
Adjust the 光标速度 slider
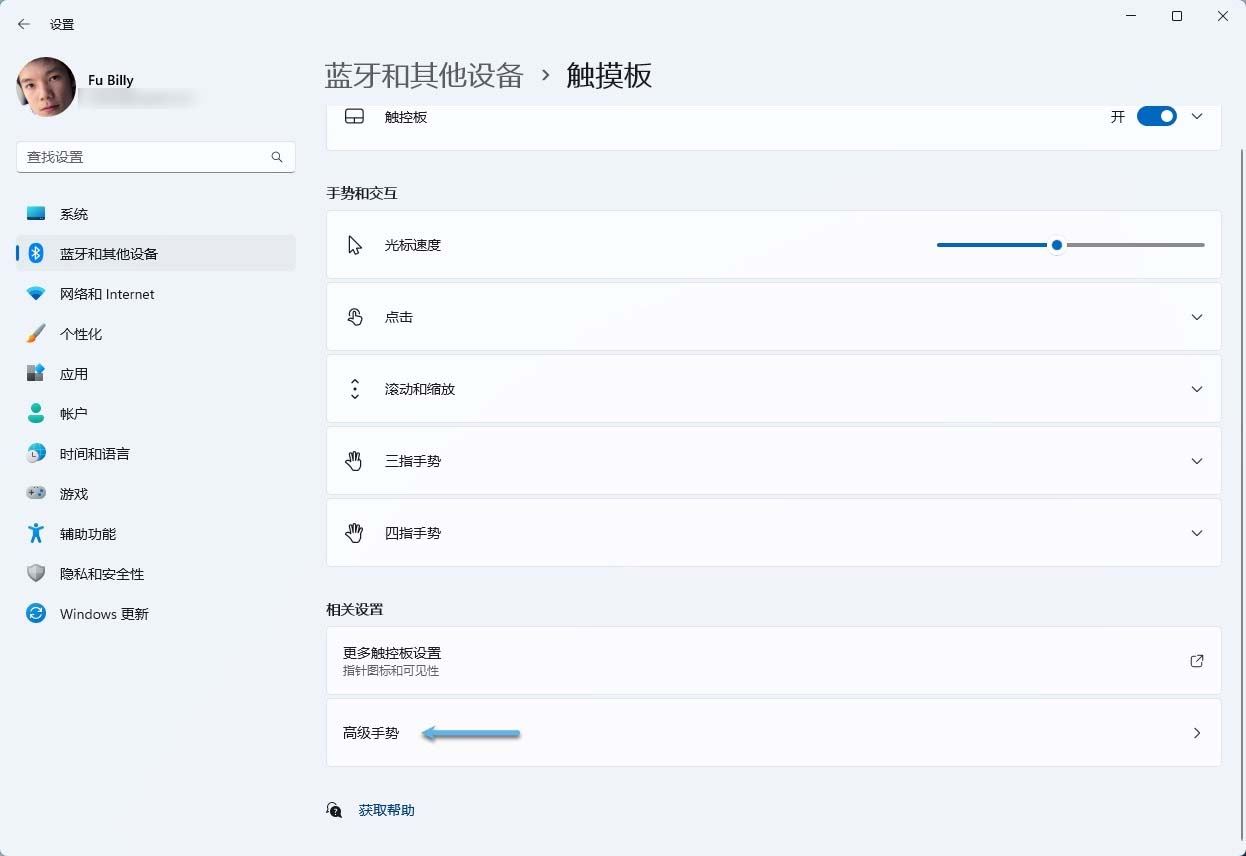[x=1056, y=244]
